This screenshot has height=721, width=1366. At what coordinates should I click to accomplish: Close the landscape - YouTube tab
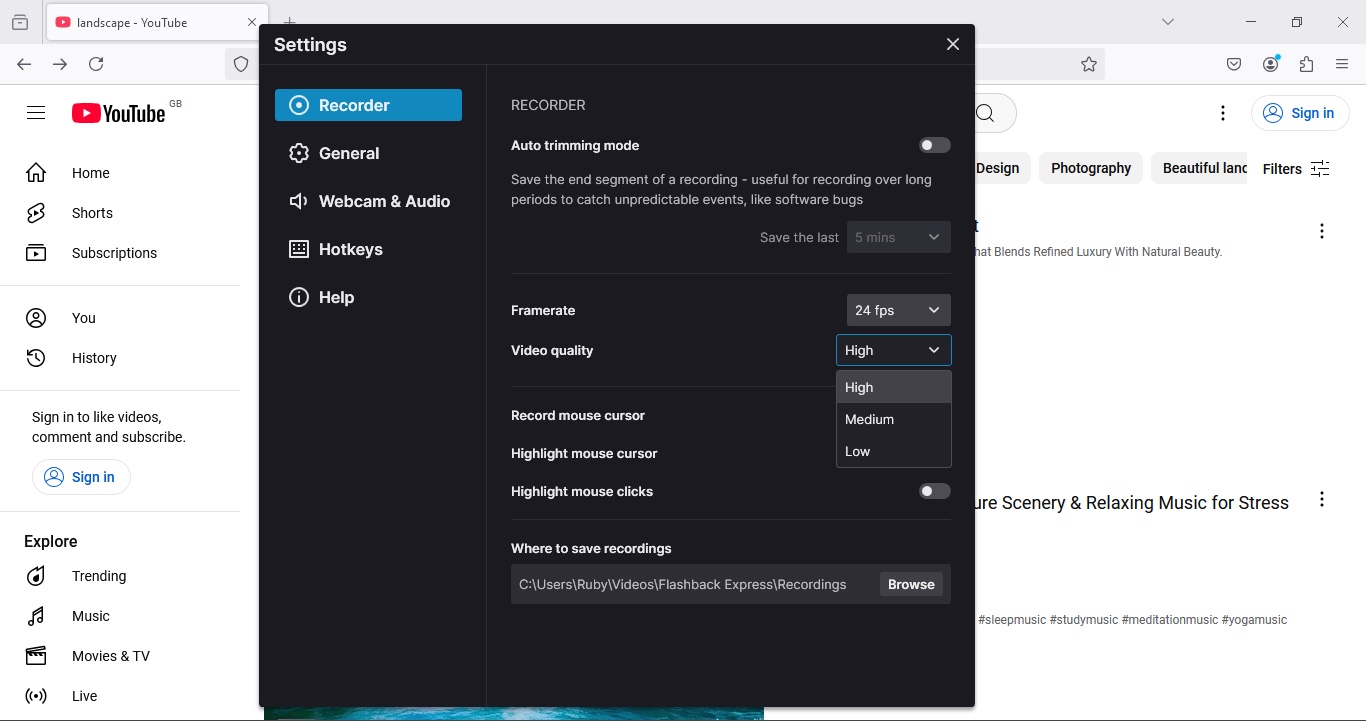point(252,22)
